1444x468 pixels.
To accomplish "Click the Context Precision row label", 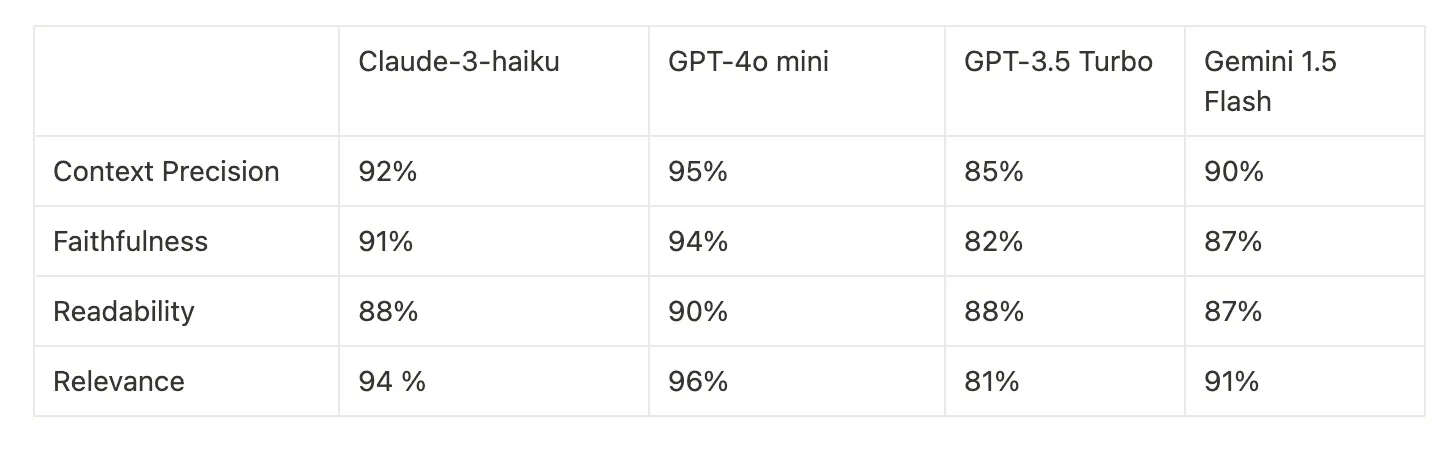I will tap(166, 171).
